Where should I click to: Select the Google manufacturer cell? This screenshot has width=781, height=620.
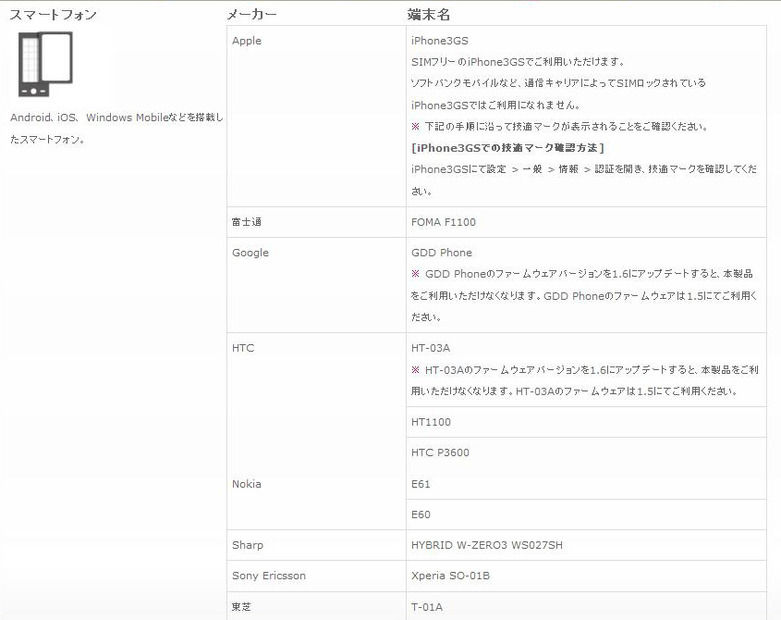coord(316,285)
